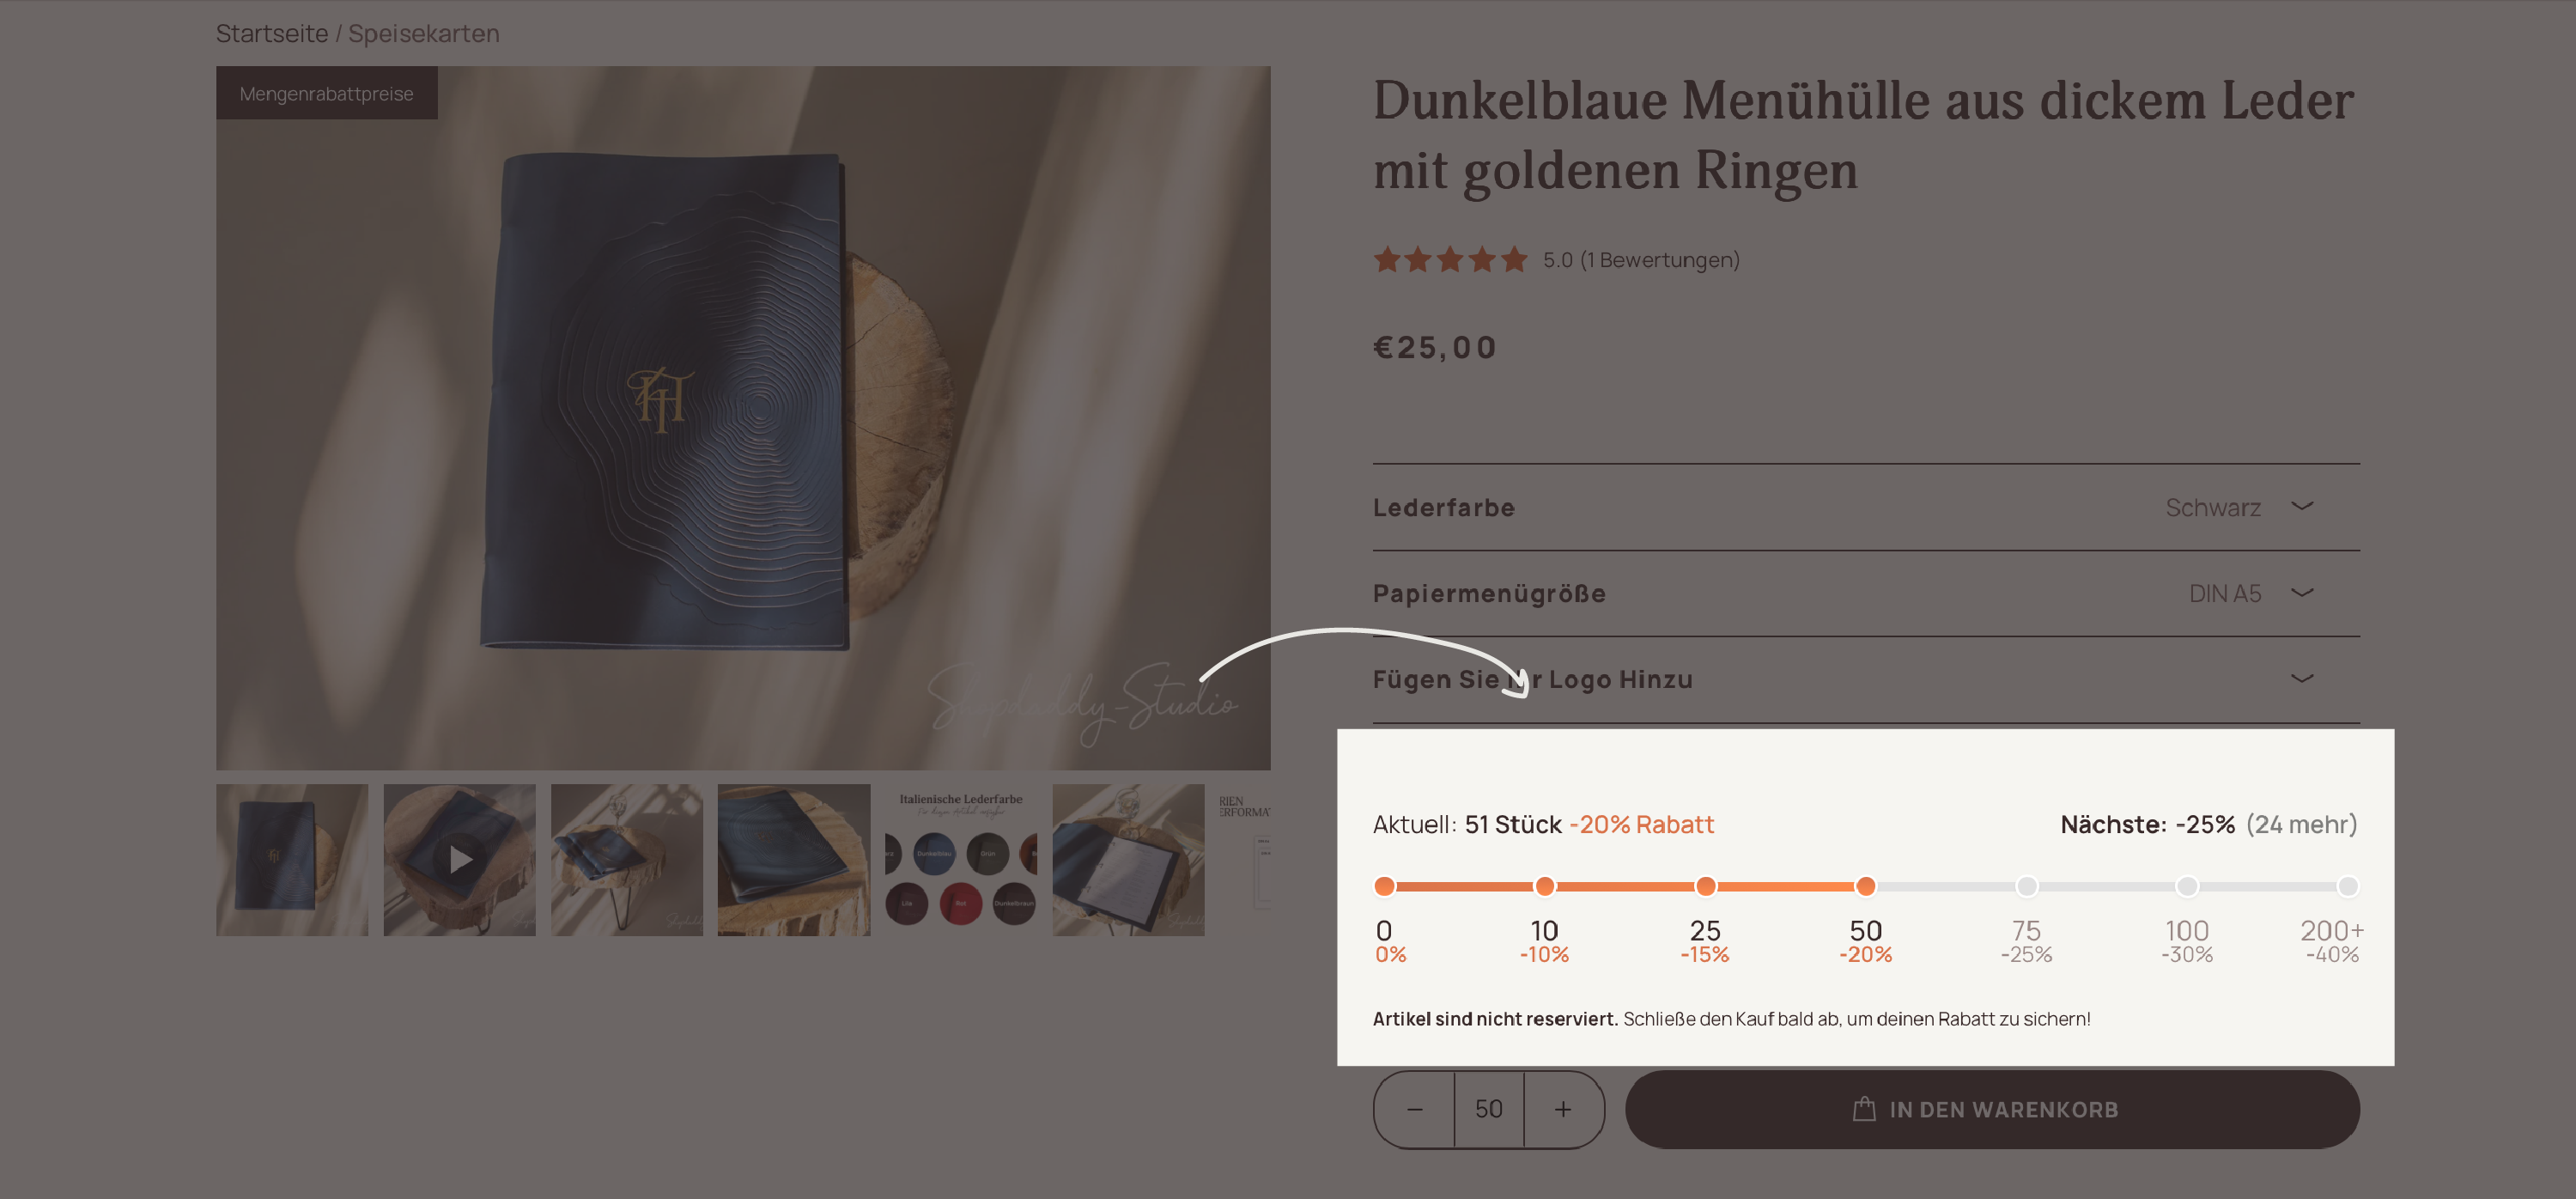Select the first menu cover thumbnail
The width and height of the screenshot is (2576, 1199).
292,860
